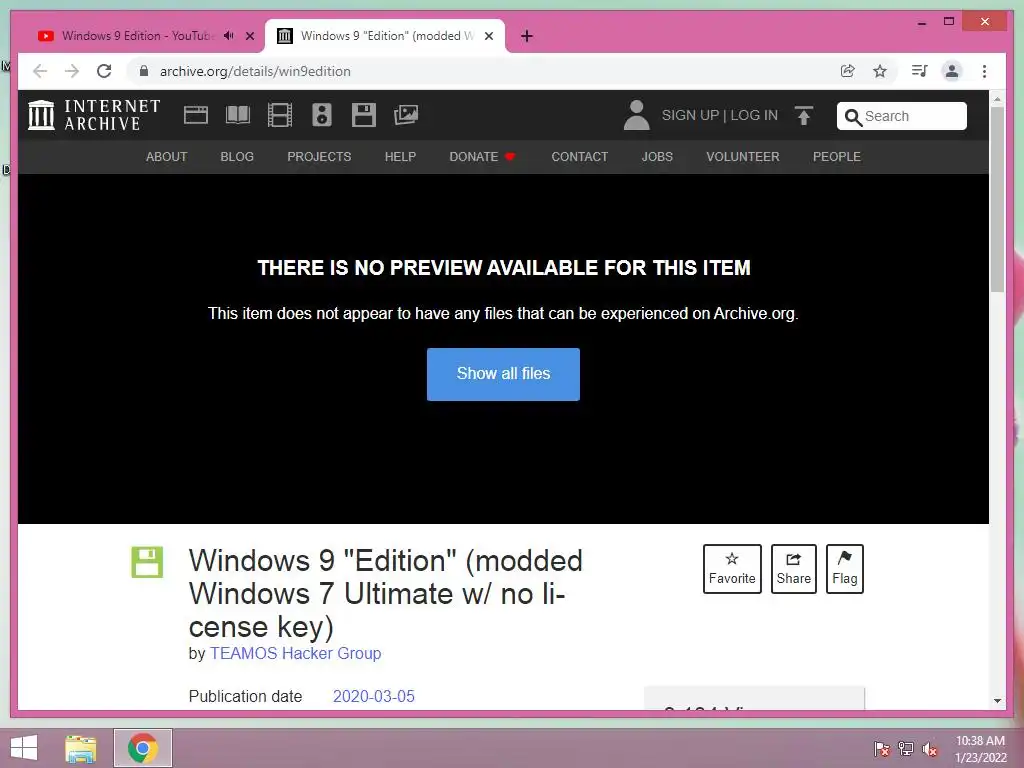
Task: Click the magnifier icon in search box
Action: click(x=852, y=117)
